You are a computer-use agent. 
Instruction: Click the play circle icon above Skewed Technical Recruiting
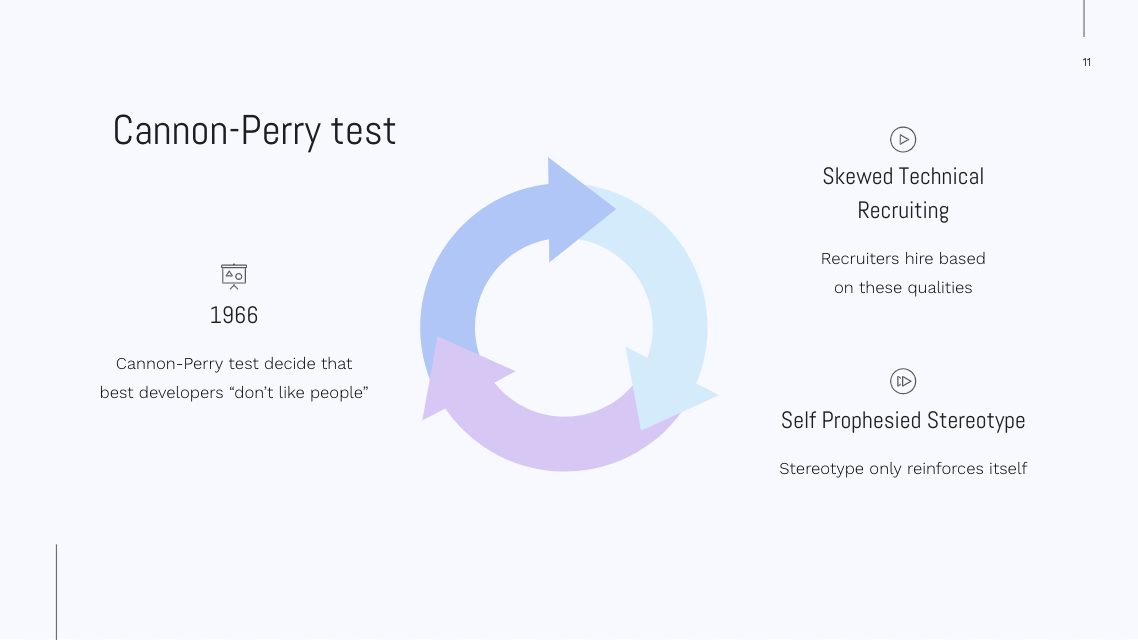[903, 139]
